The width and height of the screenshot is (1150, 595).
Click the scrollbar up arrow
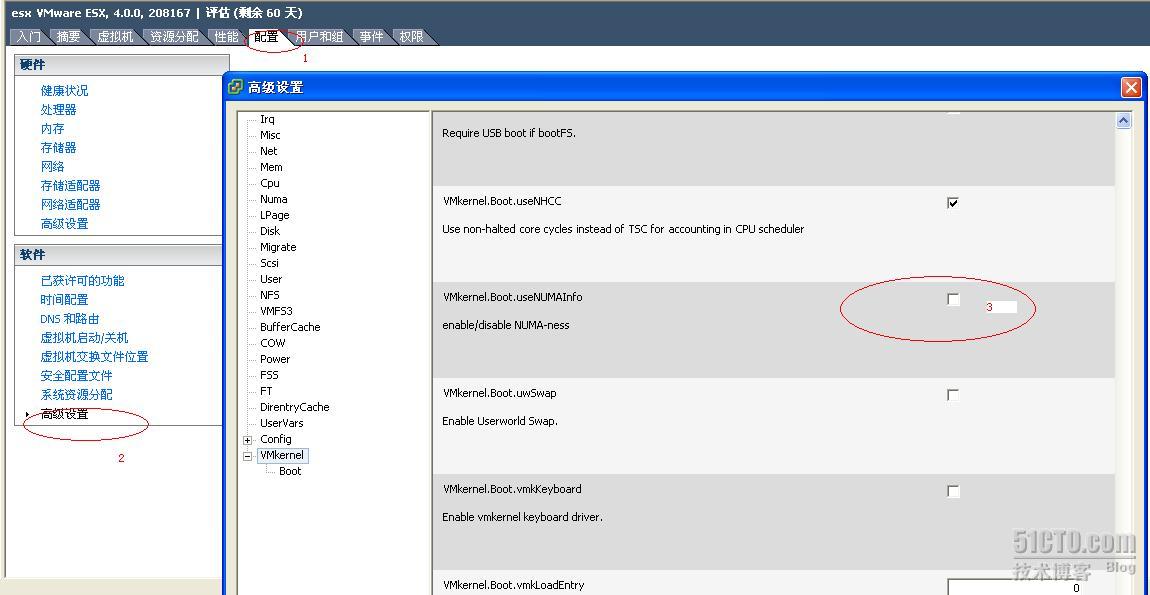click(x=1124, y=120)
